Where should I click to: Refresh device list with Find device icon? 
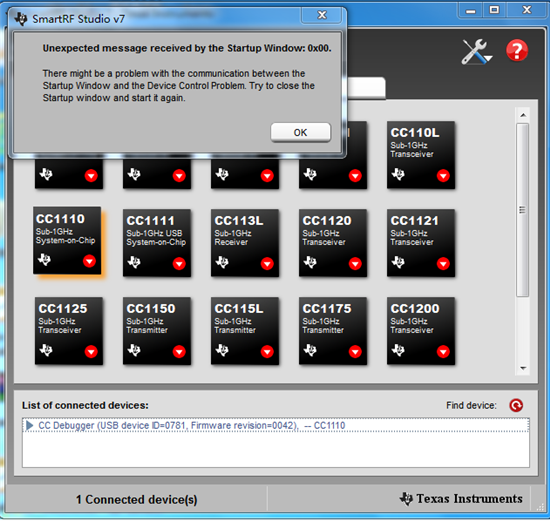point(516,405)
